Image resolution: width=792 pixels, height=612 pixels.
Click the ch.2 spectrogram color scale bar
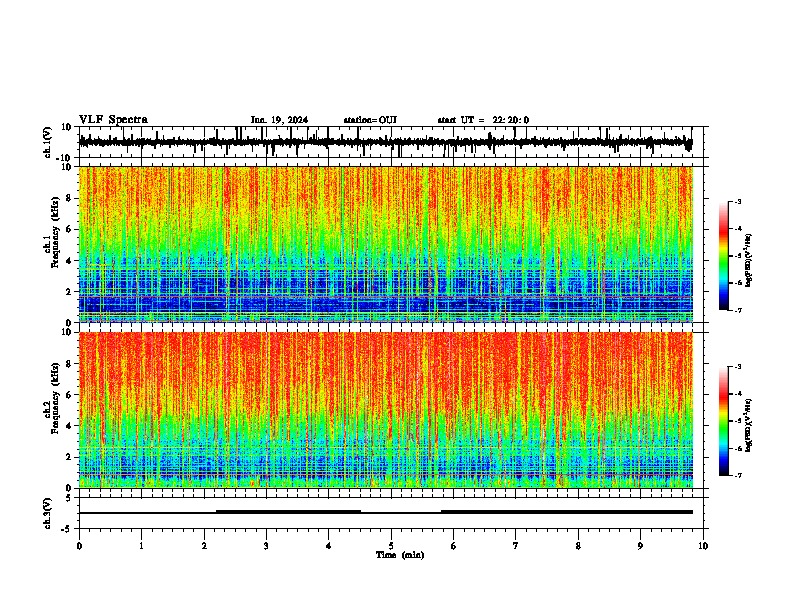(724, 421)
